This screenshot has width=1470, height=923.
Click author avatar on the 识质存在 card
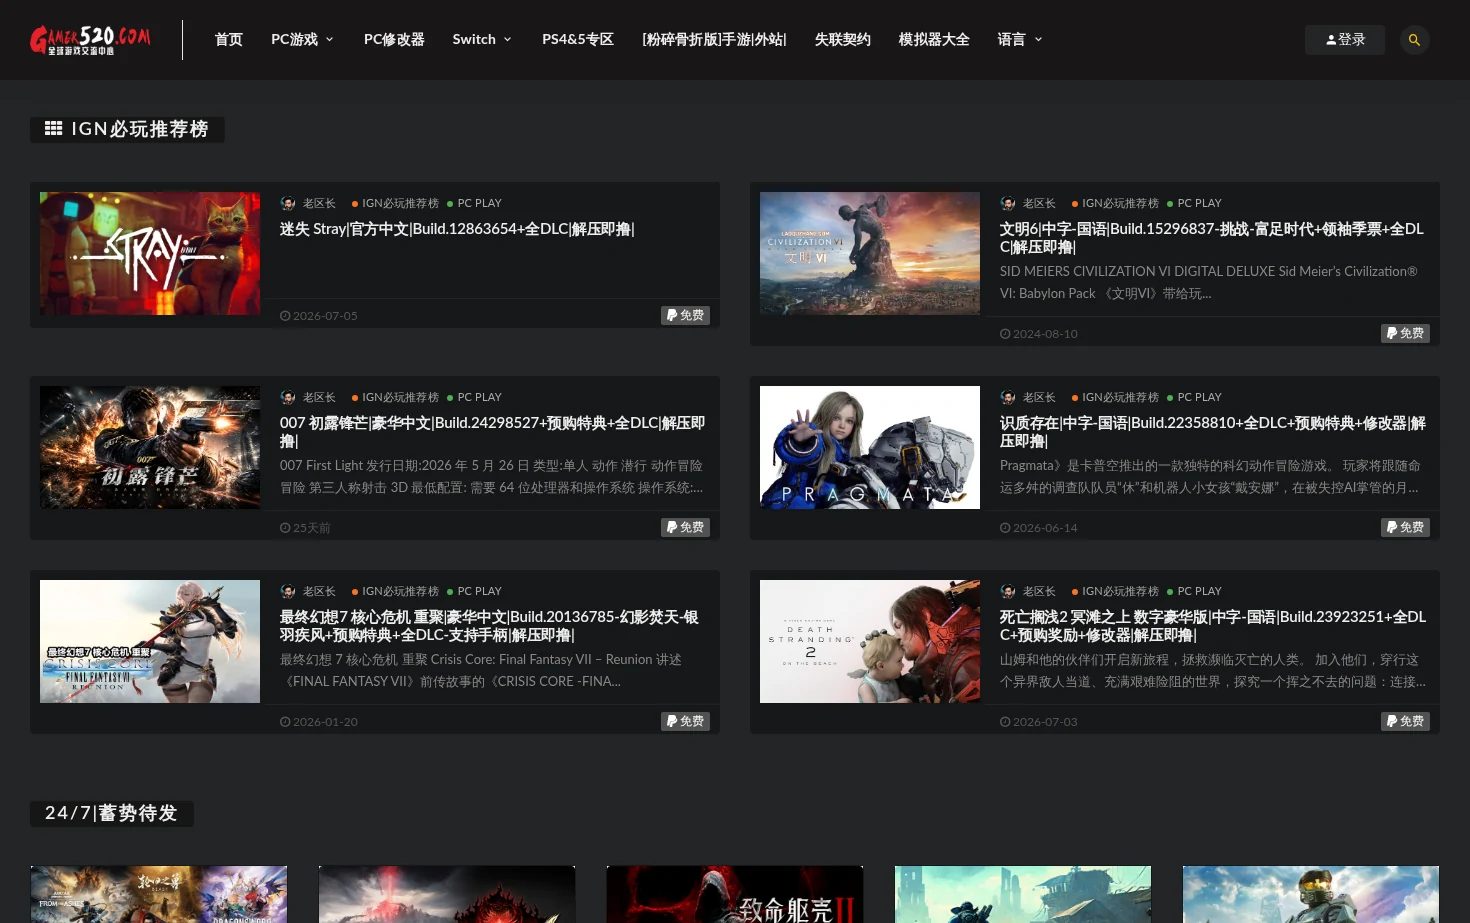click(1008, 397)
